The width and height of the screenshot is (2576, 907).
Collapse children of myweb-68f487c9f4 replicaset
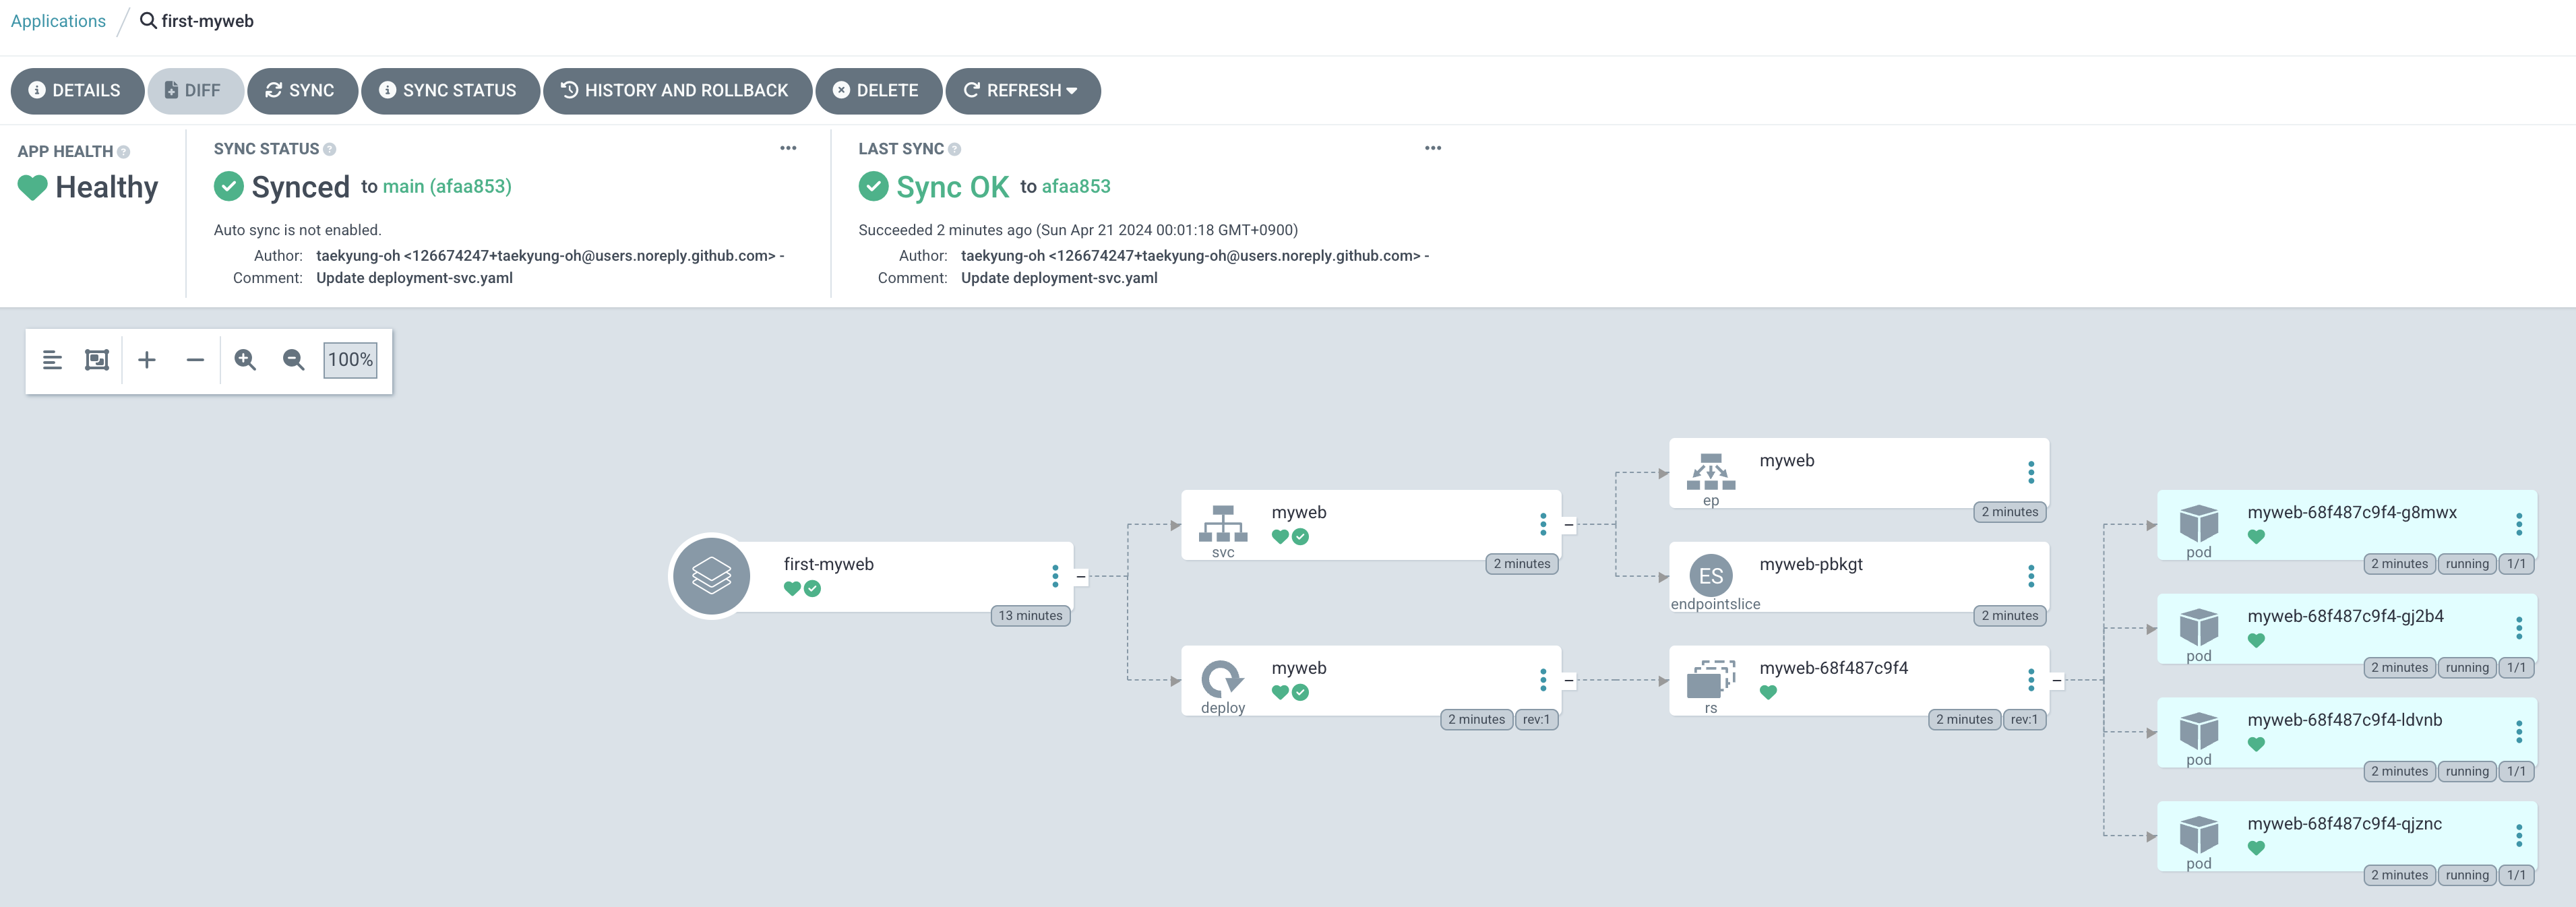click(2056, 681)
